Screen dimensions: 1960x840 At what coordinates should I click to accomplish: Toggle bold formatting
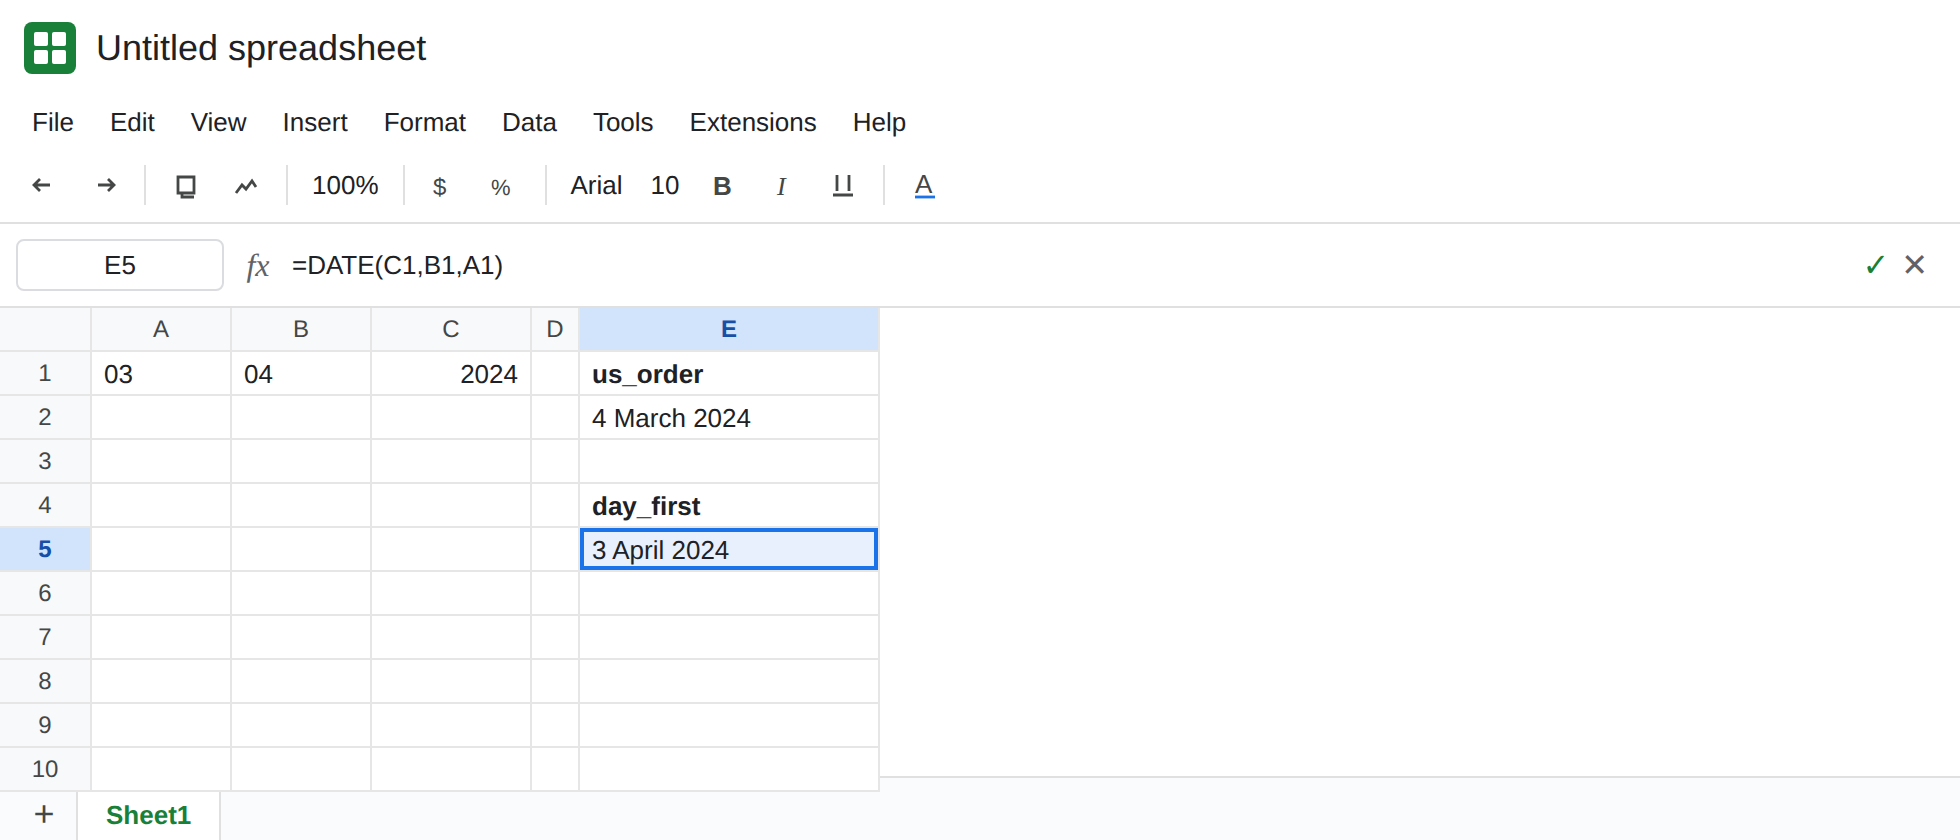(722, 186)
